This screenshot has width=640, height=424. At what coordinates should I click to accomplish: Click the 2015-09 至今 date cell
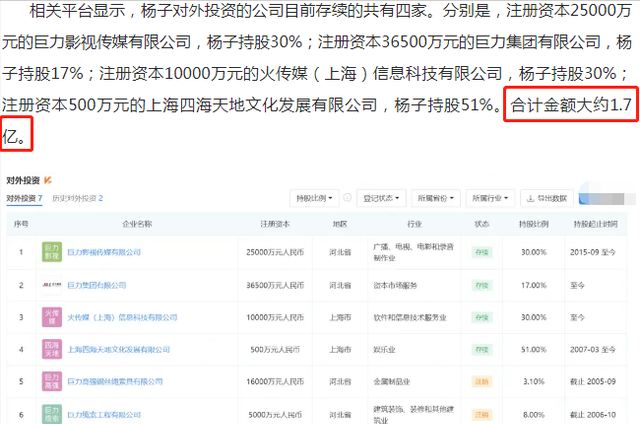593,252
